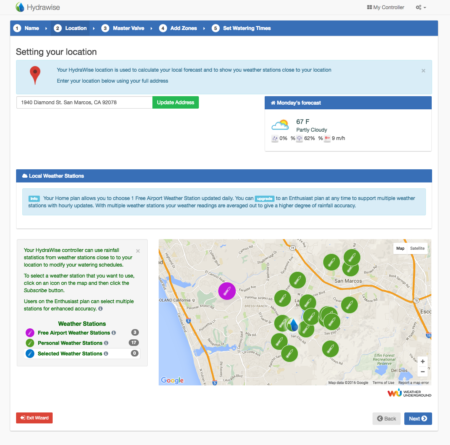Go to Master Valve step
Screen dimensions: 450x445
point(123,28)
